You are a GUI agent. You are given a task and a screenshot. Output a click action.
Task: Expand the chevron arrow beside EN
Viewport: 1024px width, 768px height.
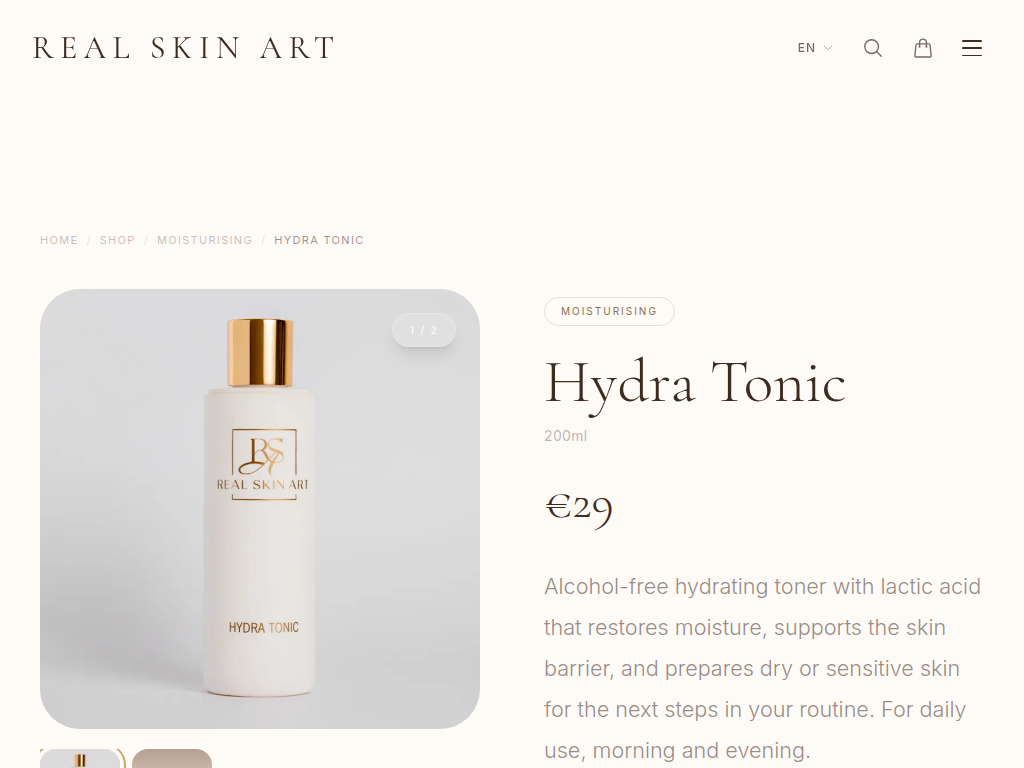(x=828, y=48)
